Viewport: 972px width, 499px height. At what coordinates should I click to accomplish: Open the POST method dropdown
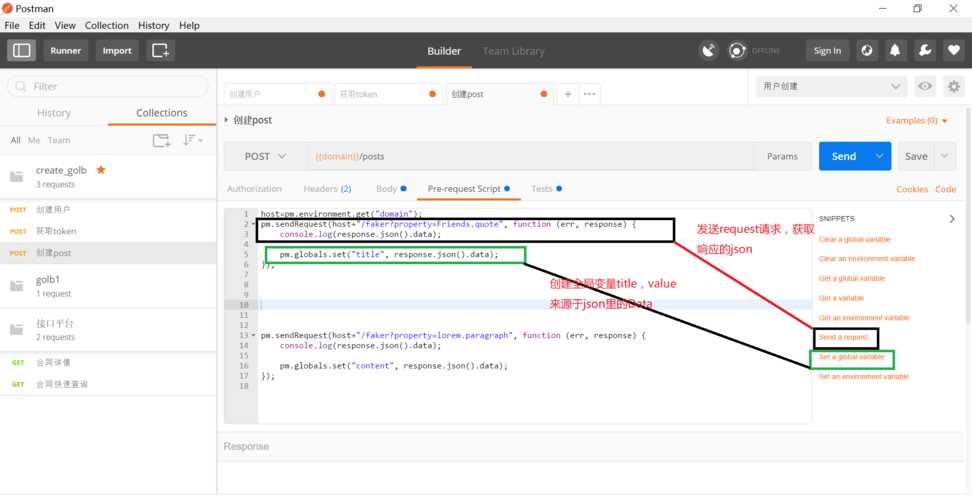pyautogui.click(x=265, y=156)
